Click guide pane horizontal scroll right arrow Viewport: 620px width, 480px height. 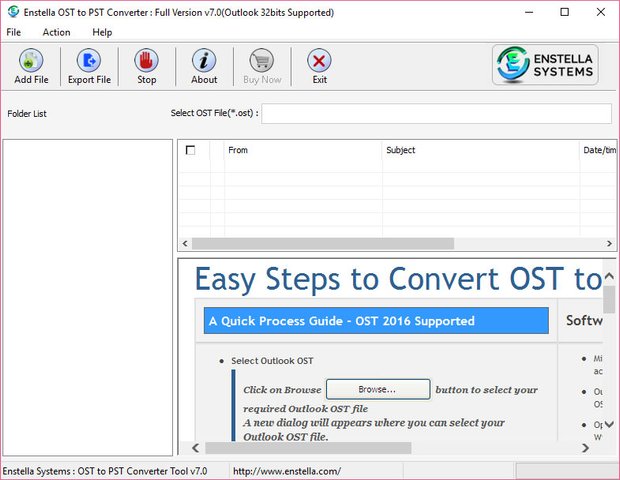click(585, 448)
